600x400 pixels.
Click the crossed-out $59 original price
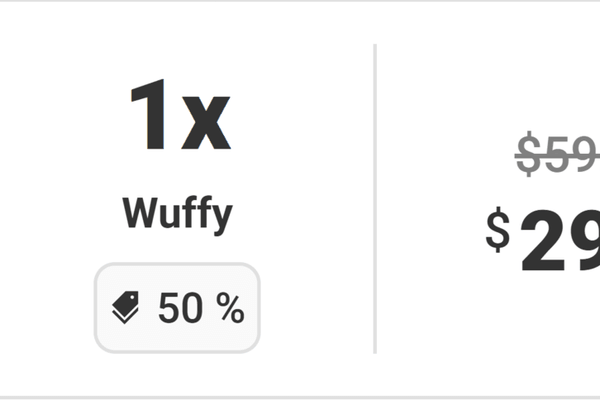tap(558, 156)
